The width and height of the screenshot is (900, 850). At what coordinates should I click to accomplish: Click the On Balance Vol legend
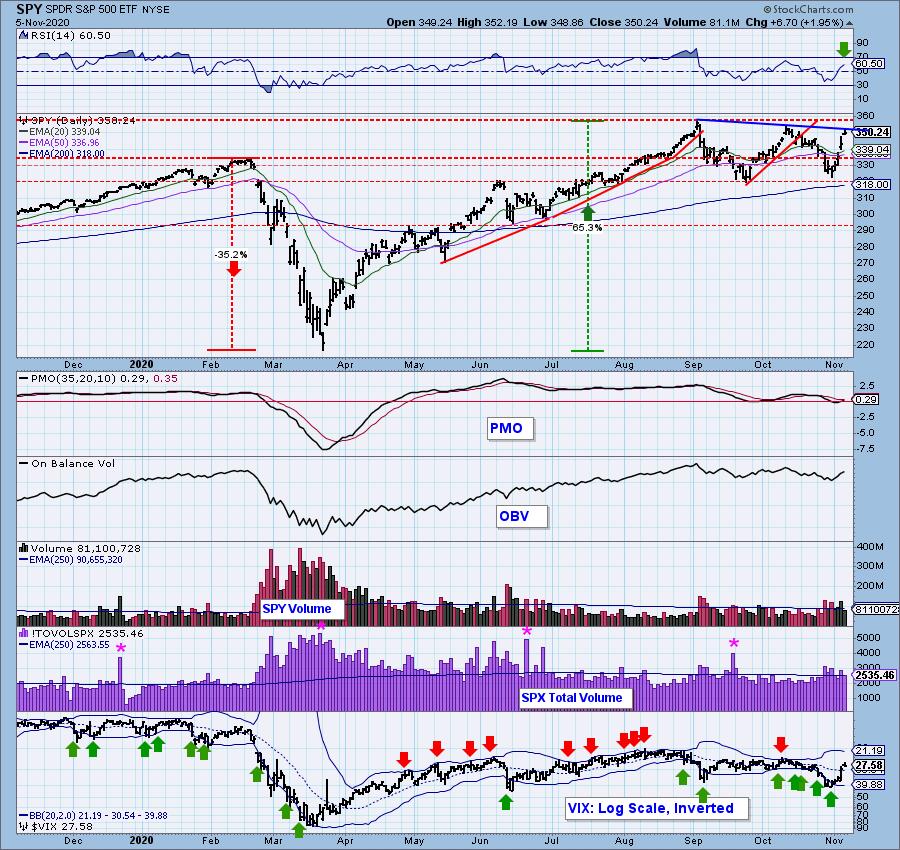pos(67,463)
